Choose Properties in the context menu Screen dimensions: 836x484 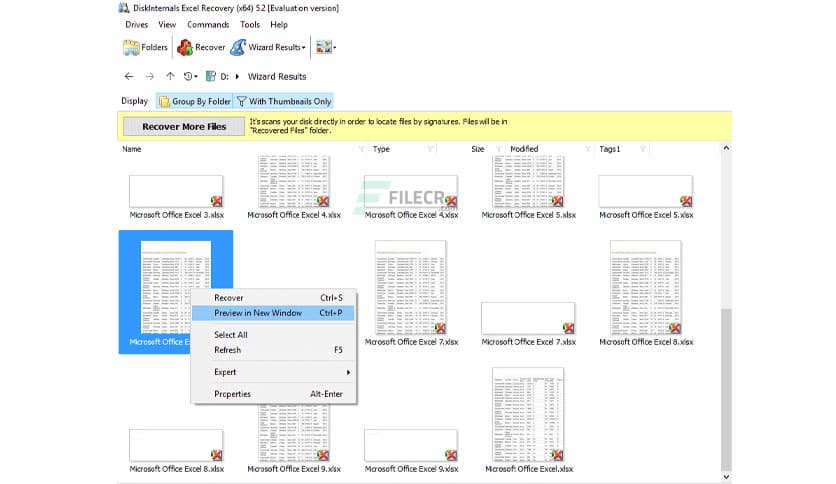(x=274, y=394)
